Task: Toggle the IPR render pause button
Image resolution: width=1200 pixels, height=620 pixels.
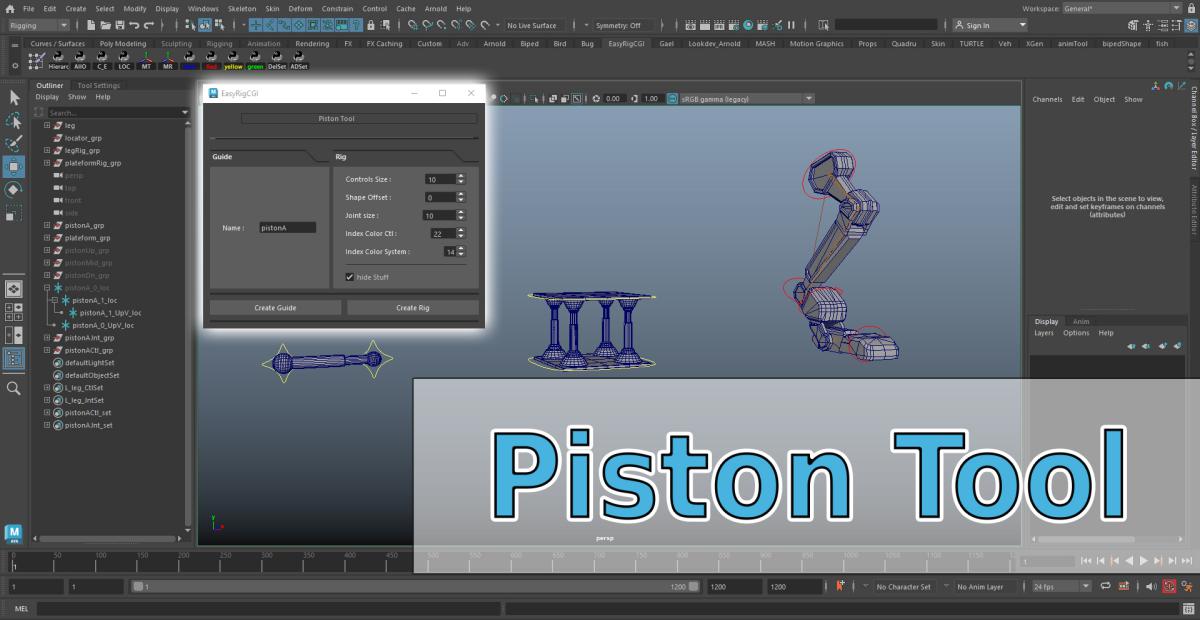Action: click(792, 25)
